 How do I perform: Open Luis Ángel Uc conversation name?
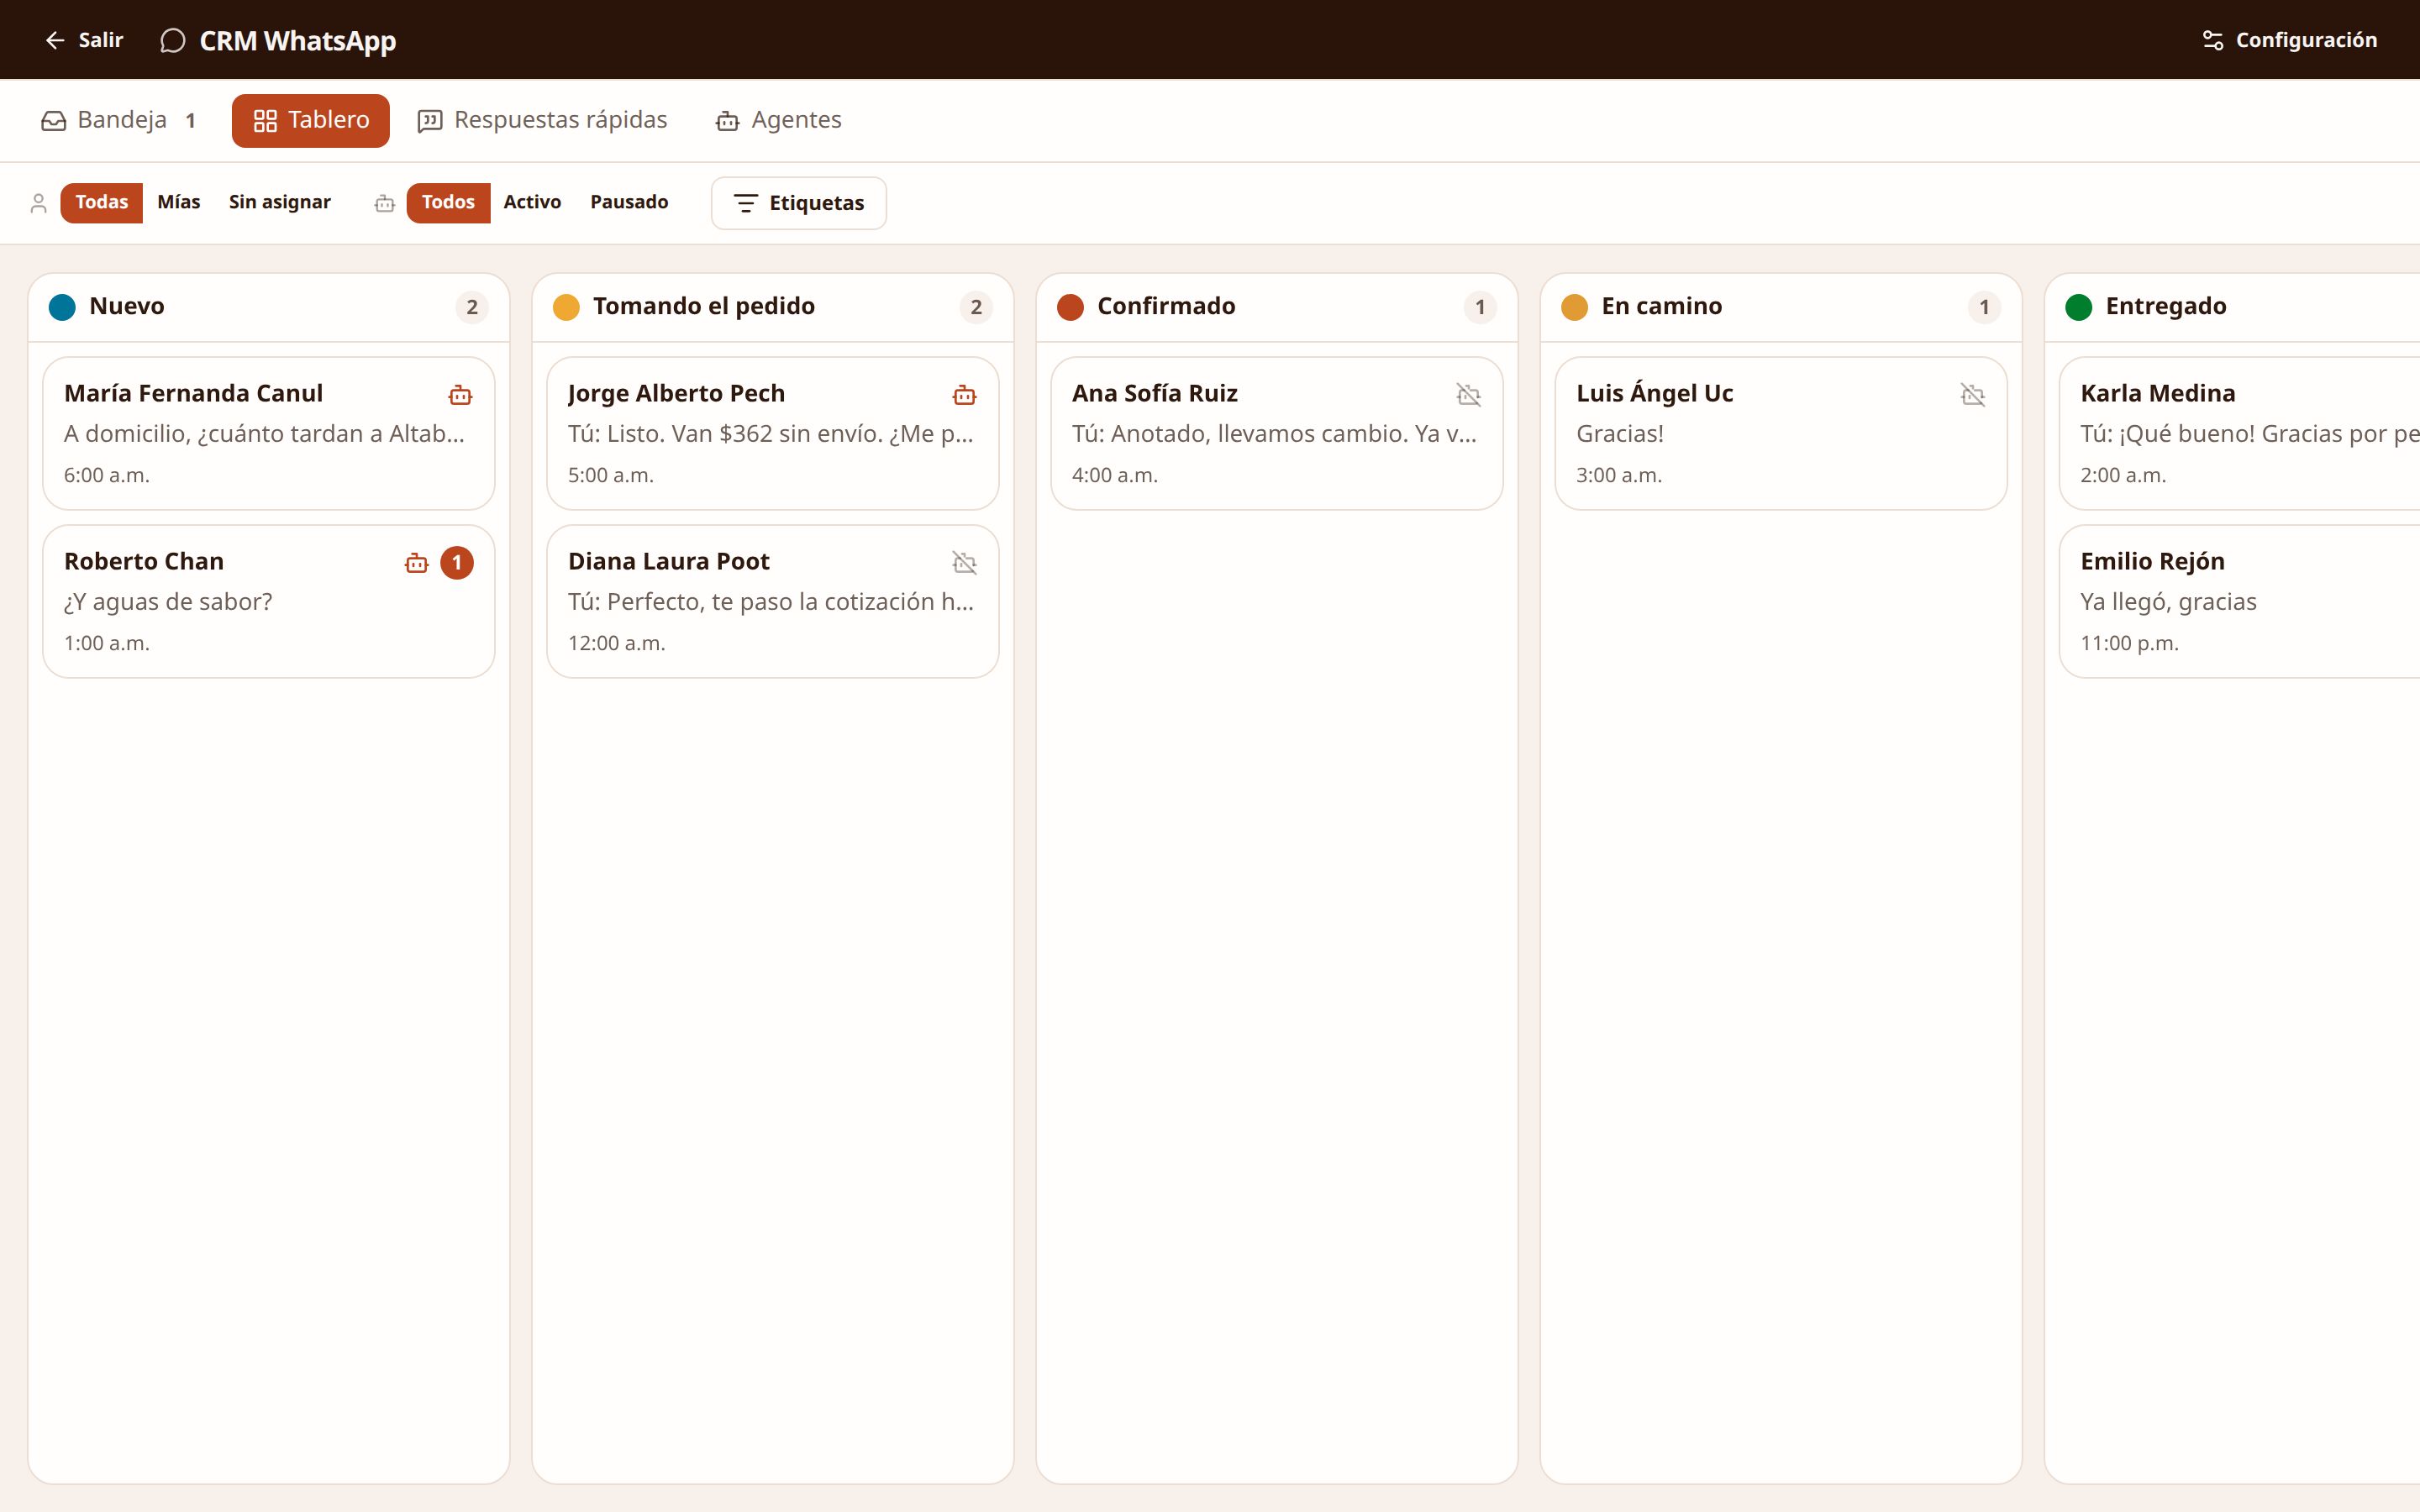1655,392
